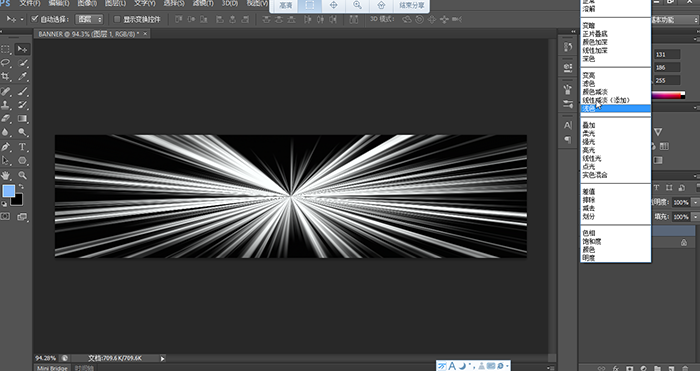Select the Blur tool
Viewport: 700px width, 371px height.
click(6, 132)
